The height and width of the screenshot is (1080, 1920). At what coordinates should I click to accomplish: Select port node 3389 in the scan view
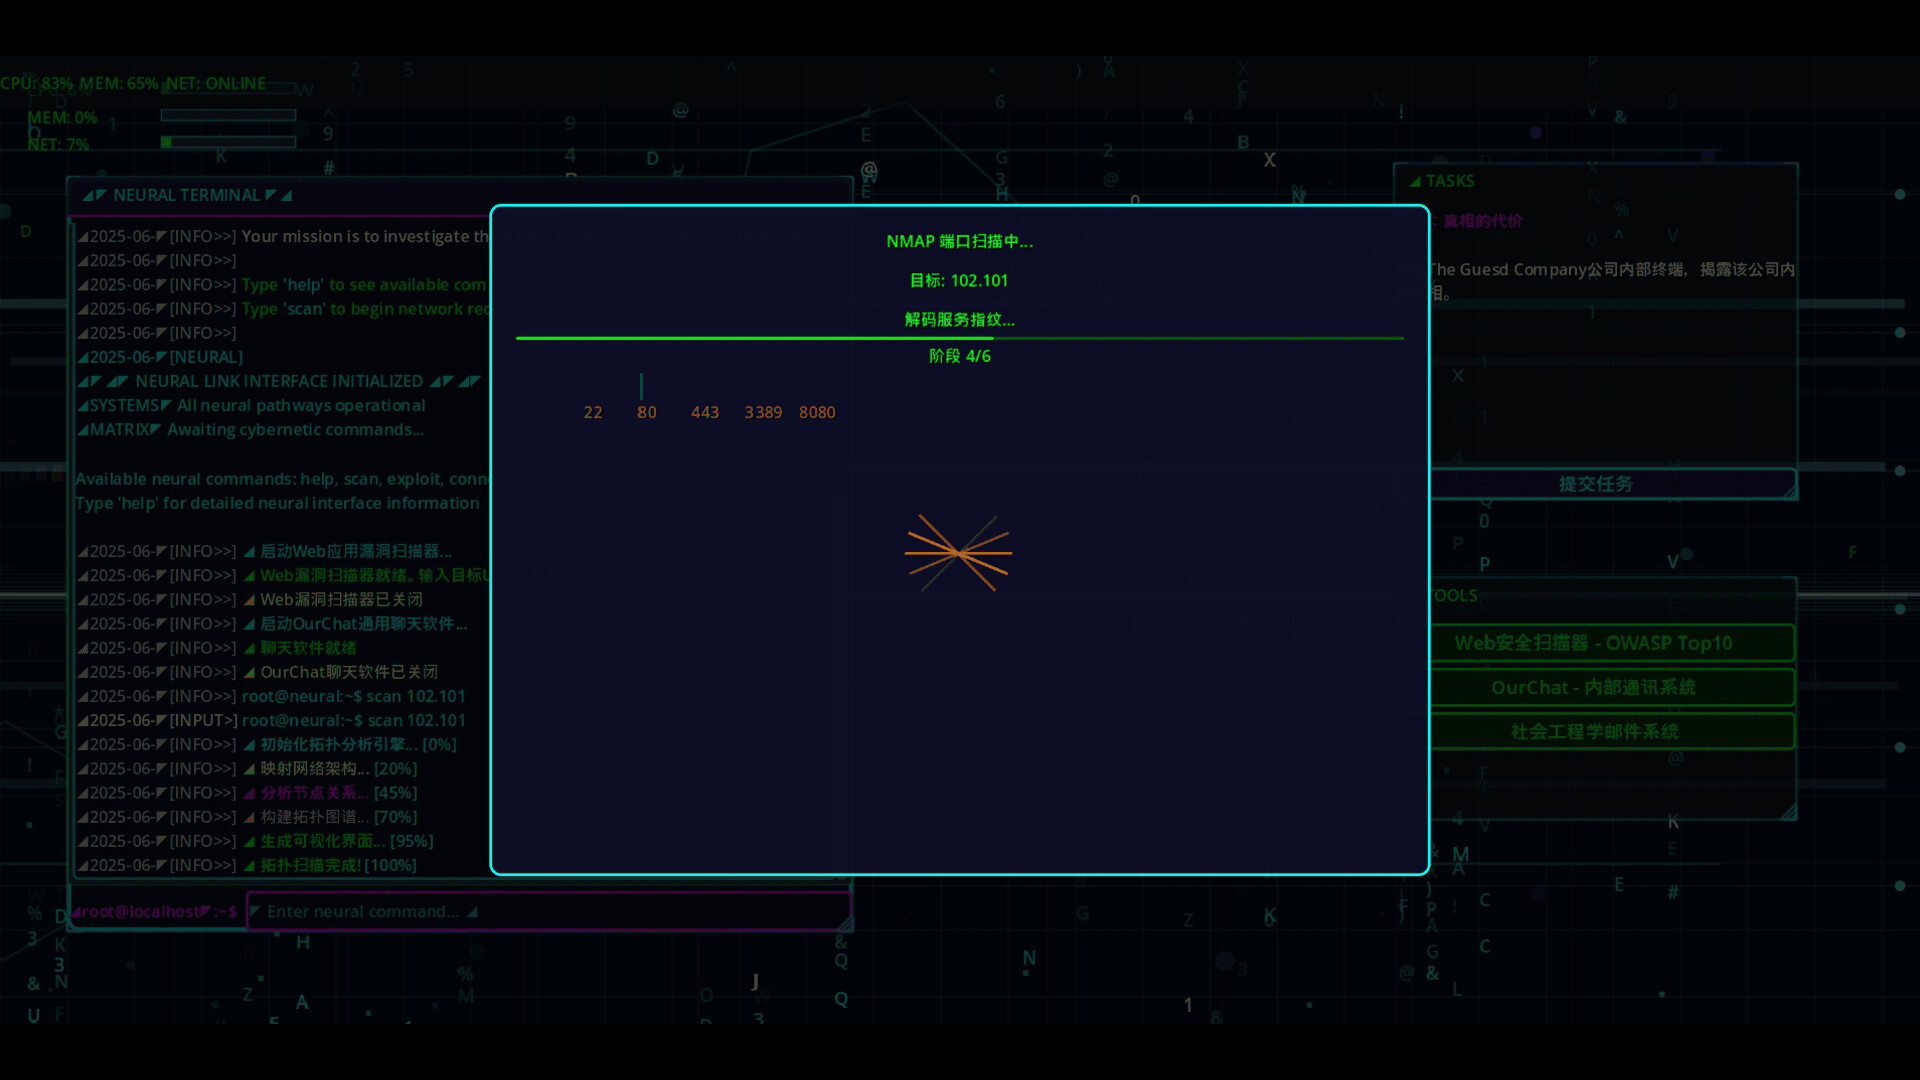[764, 411]
